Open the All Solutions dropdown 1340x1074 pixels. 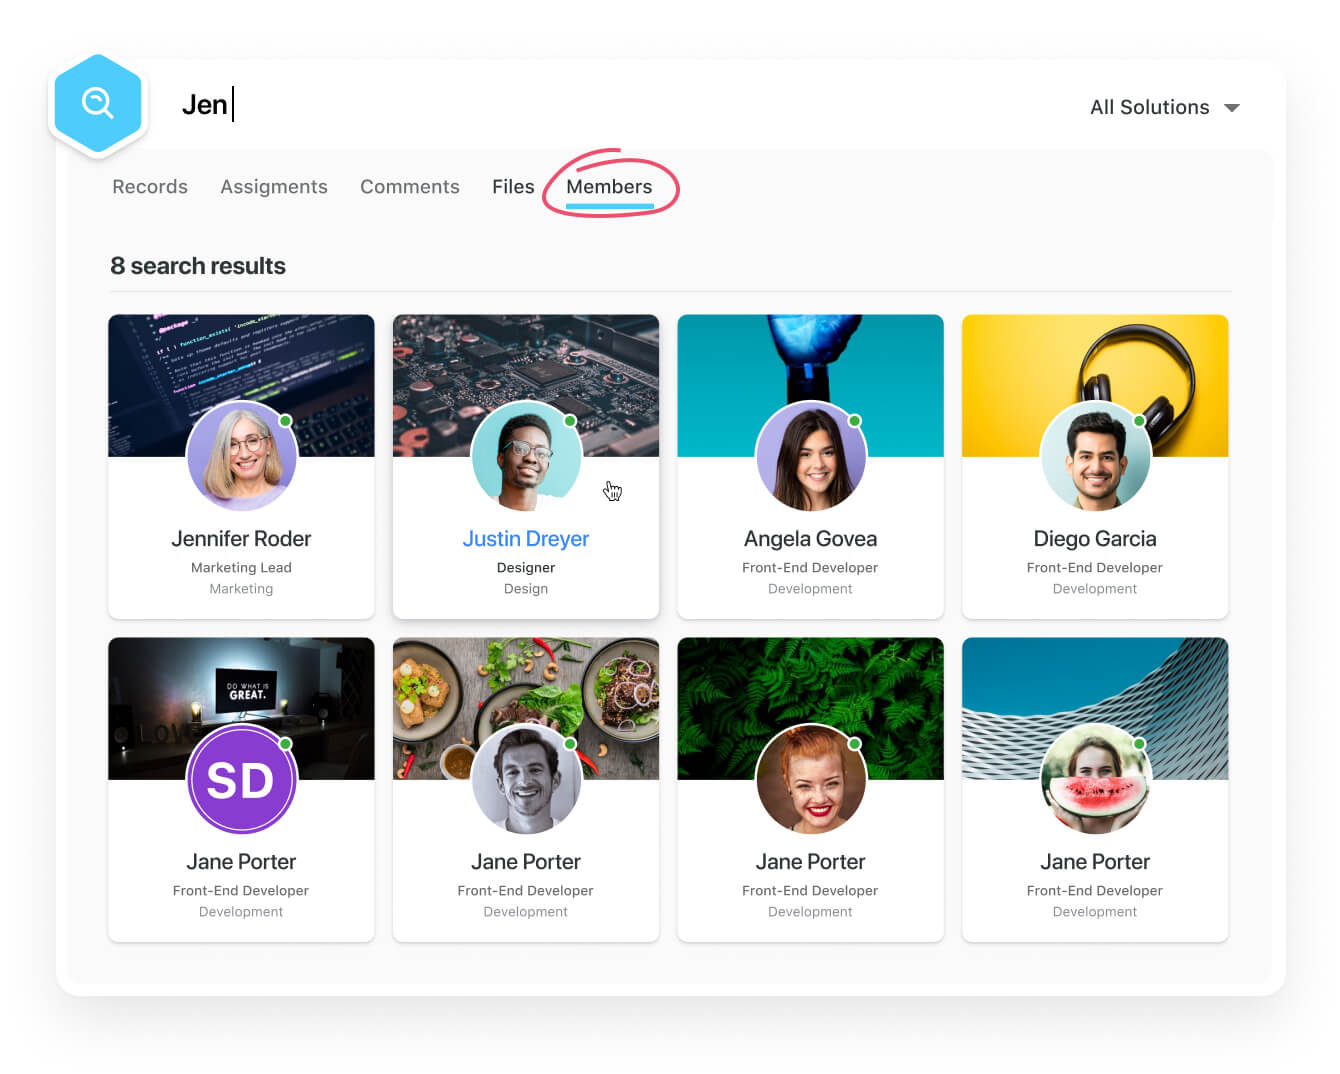tap(1164, 107)
